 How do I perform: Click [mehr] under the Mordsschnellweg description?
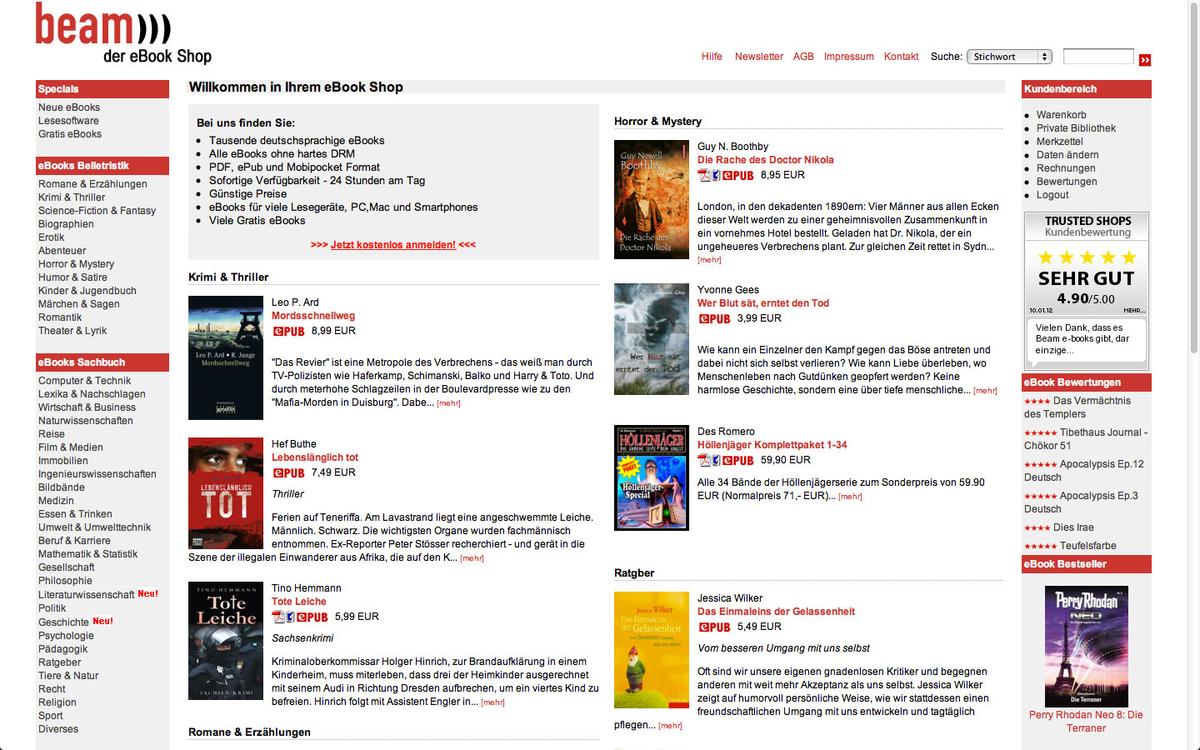pos(448,404)
